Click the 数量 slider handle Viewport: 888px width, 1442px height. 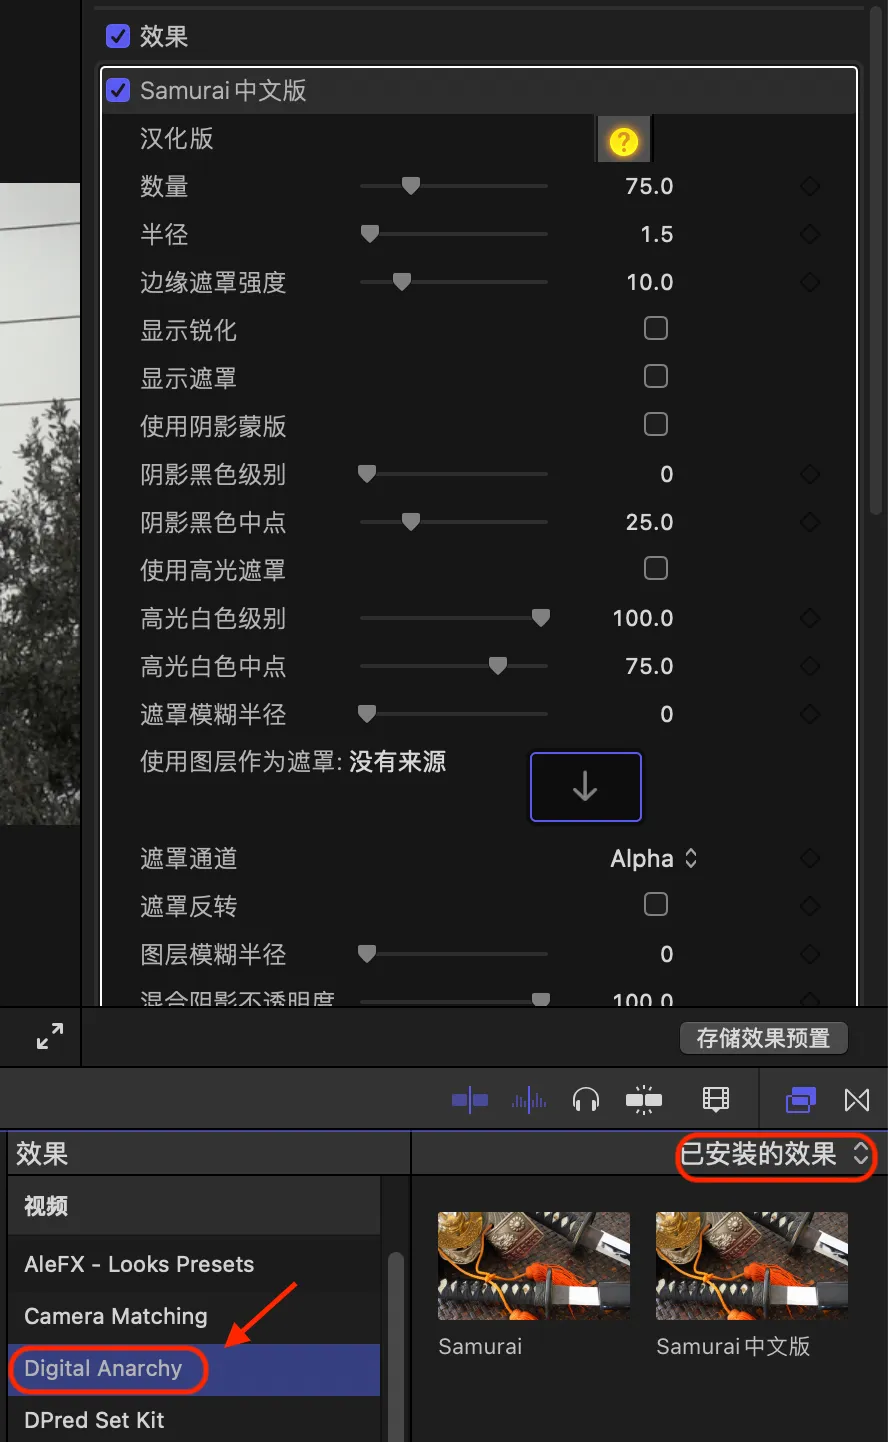tap(410, 186)
